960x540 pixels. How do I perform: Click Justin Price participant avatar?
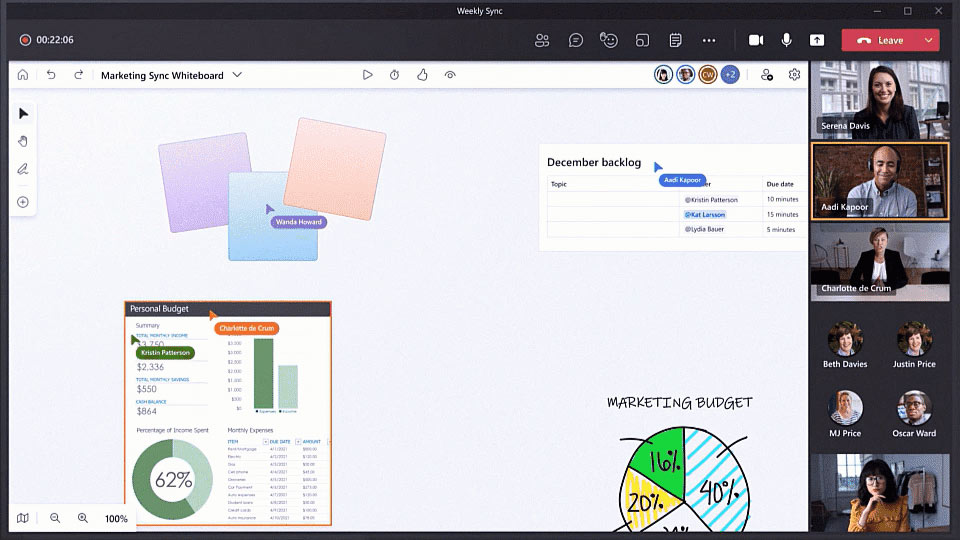pyautogui.click(x=914, y=339)
